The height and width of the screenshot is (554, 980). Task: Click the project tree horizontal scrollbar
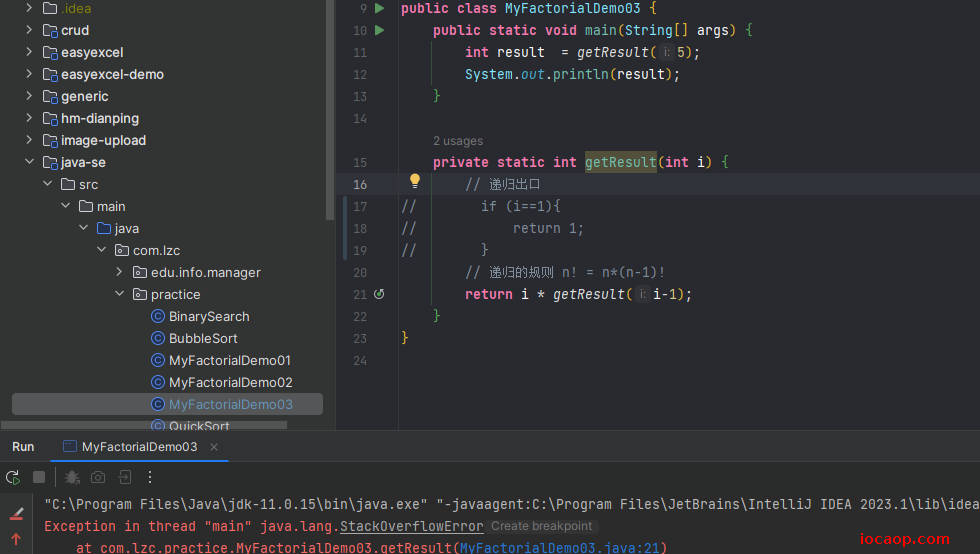(x=144, y=425)
